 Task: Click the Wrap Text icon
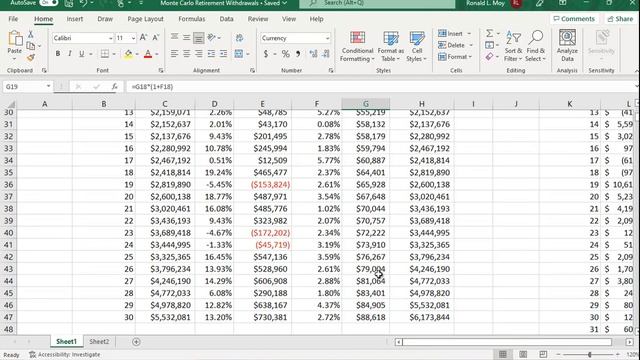pos(239,38)
